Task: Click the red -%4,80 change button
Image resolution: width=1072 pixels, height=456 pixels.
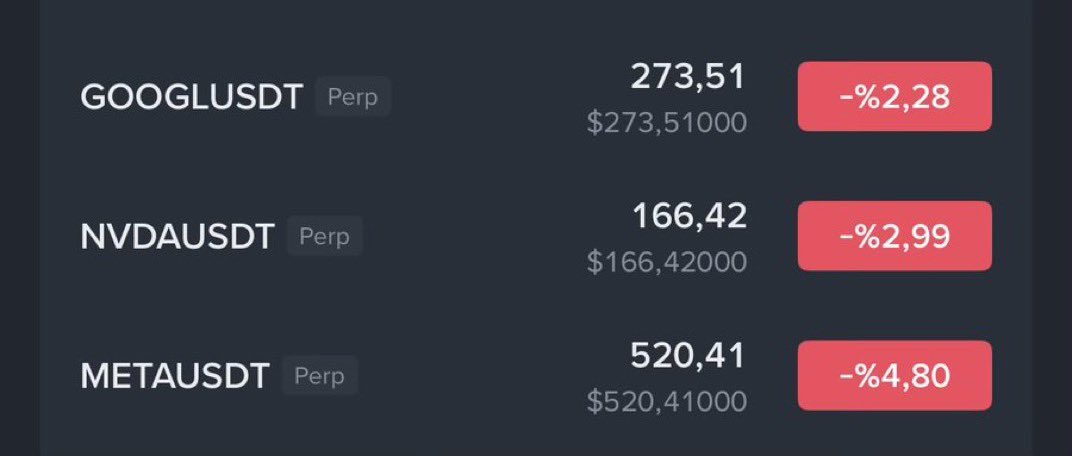Action: pyautogui.click(x=894, y=375)
